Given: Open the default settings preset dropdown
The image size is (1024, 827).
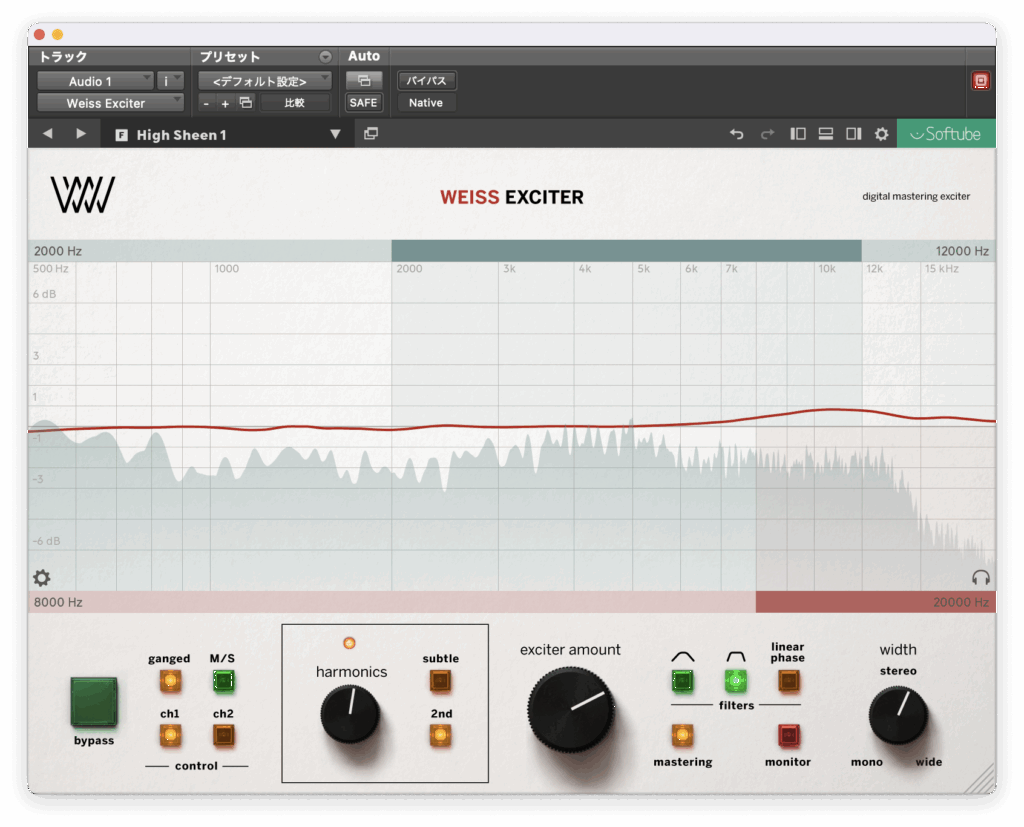Looking at the screenshot, I should (x=265, y=81).
